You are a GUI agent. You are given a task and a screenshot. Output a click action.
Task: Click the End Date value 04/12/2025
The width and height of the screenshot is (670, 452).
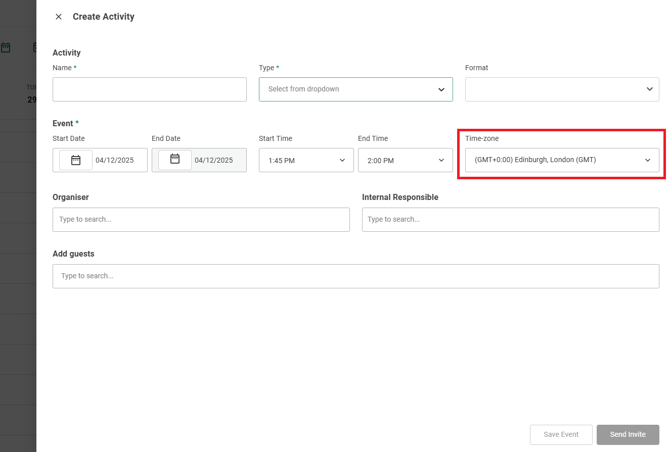coord(214,160)
